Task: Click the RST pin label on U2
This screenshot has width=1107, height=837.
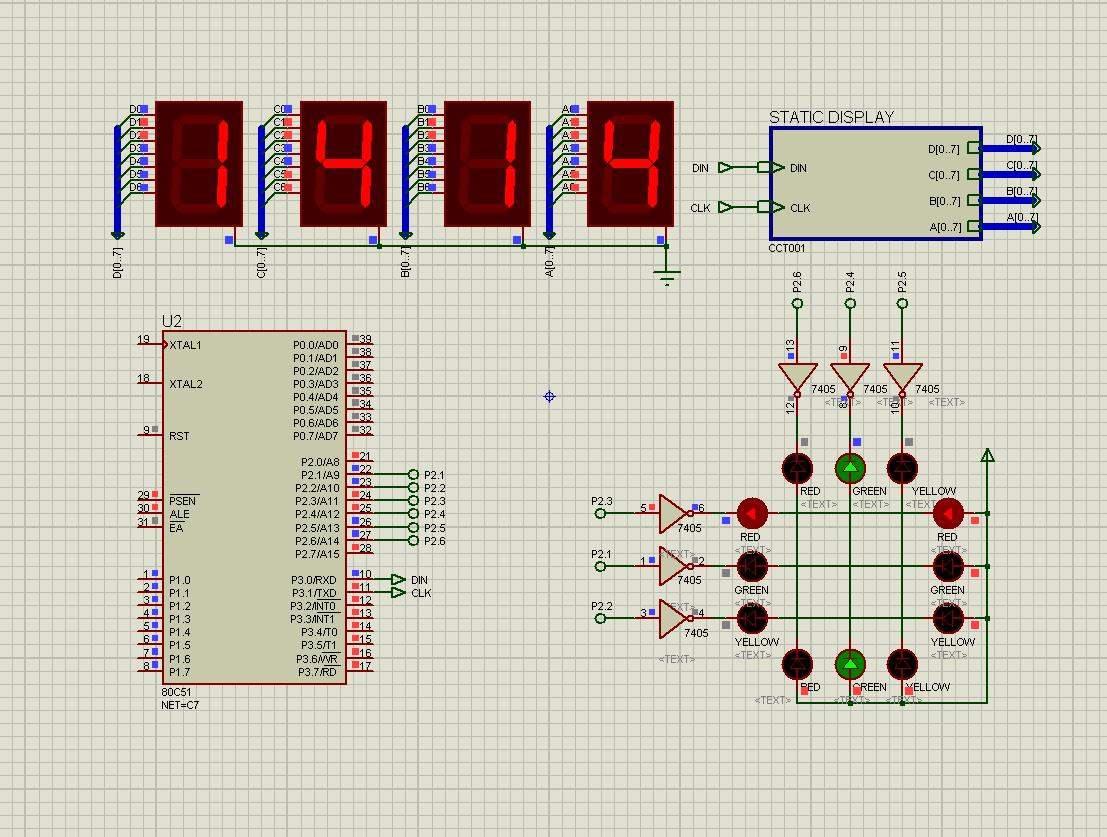Action: coord(179,436)
